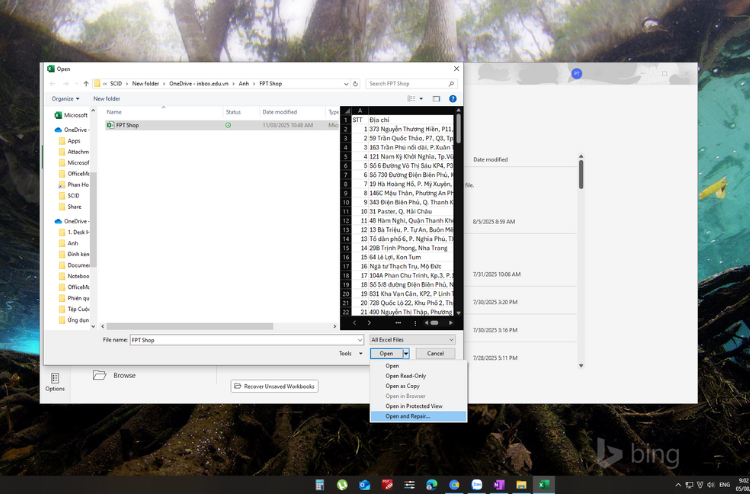The height and width of the screenshot is (500, 750).
Task: Open the OneDrive entry above Apps folder
Action: [71, 130]
